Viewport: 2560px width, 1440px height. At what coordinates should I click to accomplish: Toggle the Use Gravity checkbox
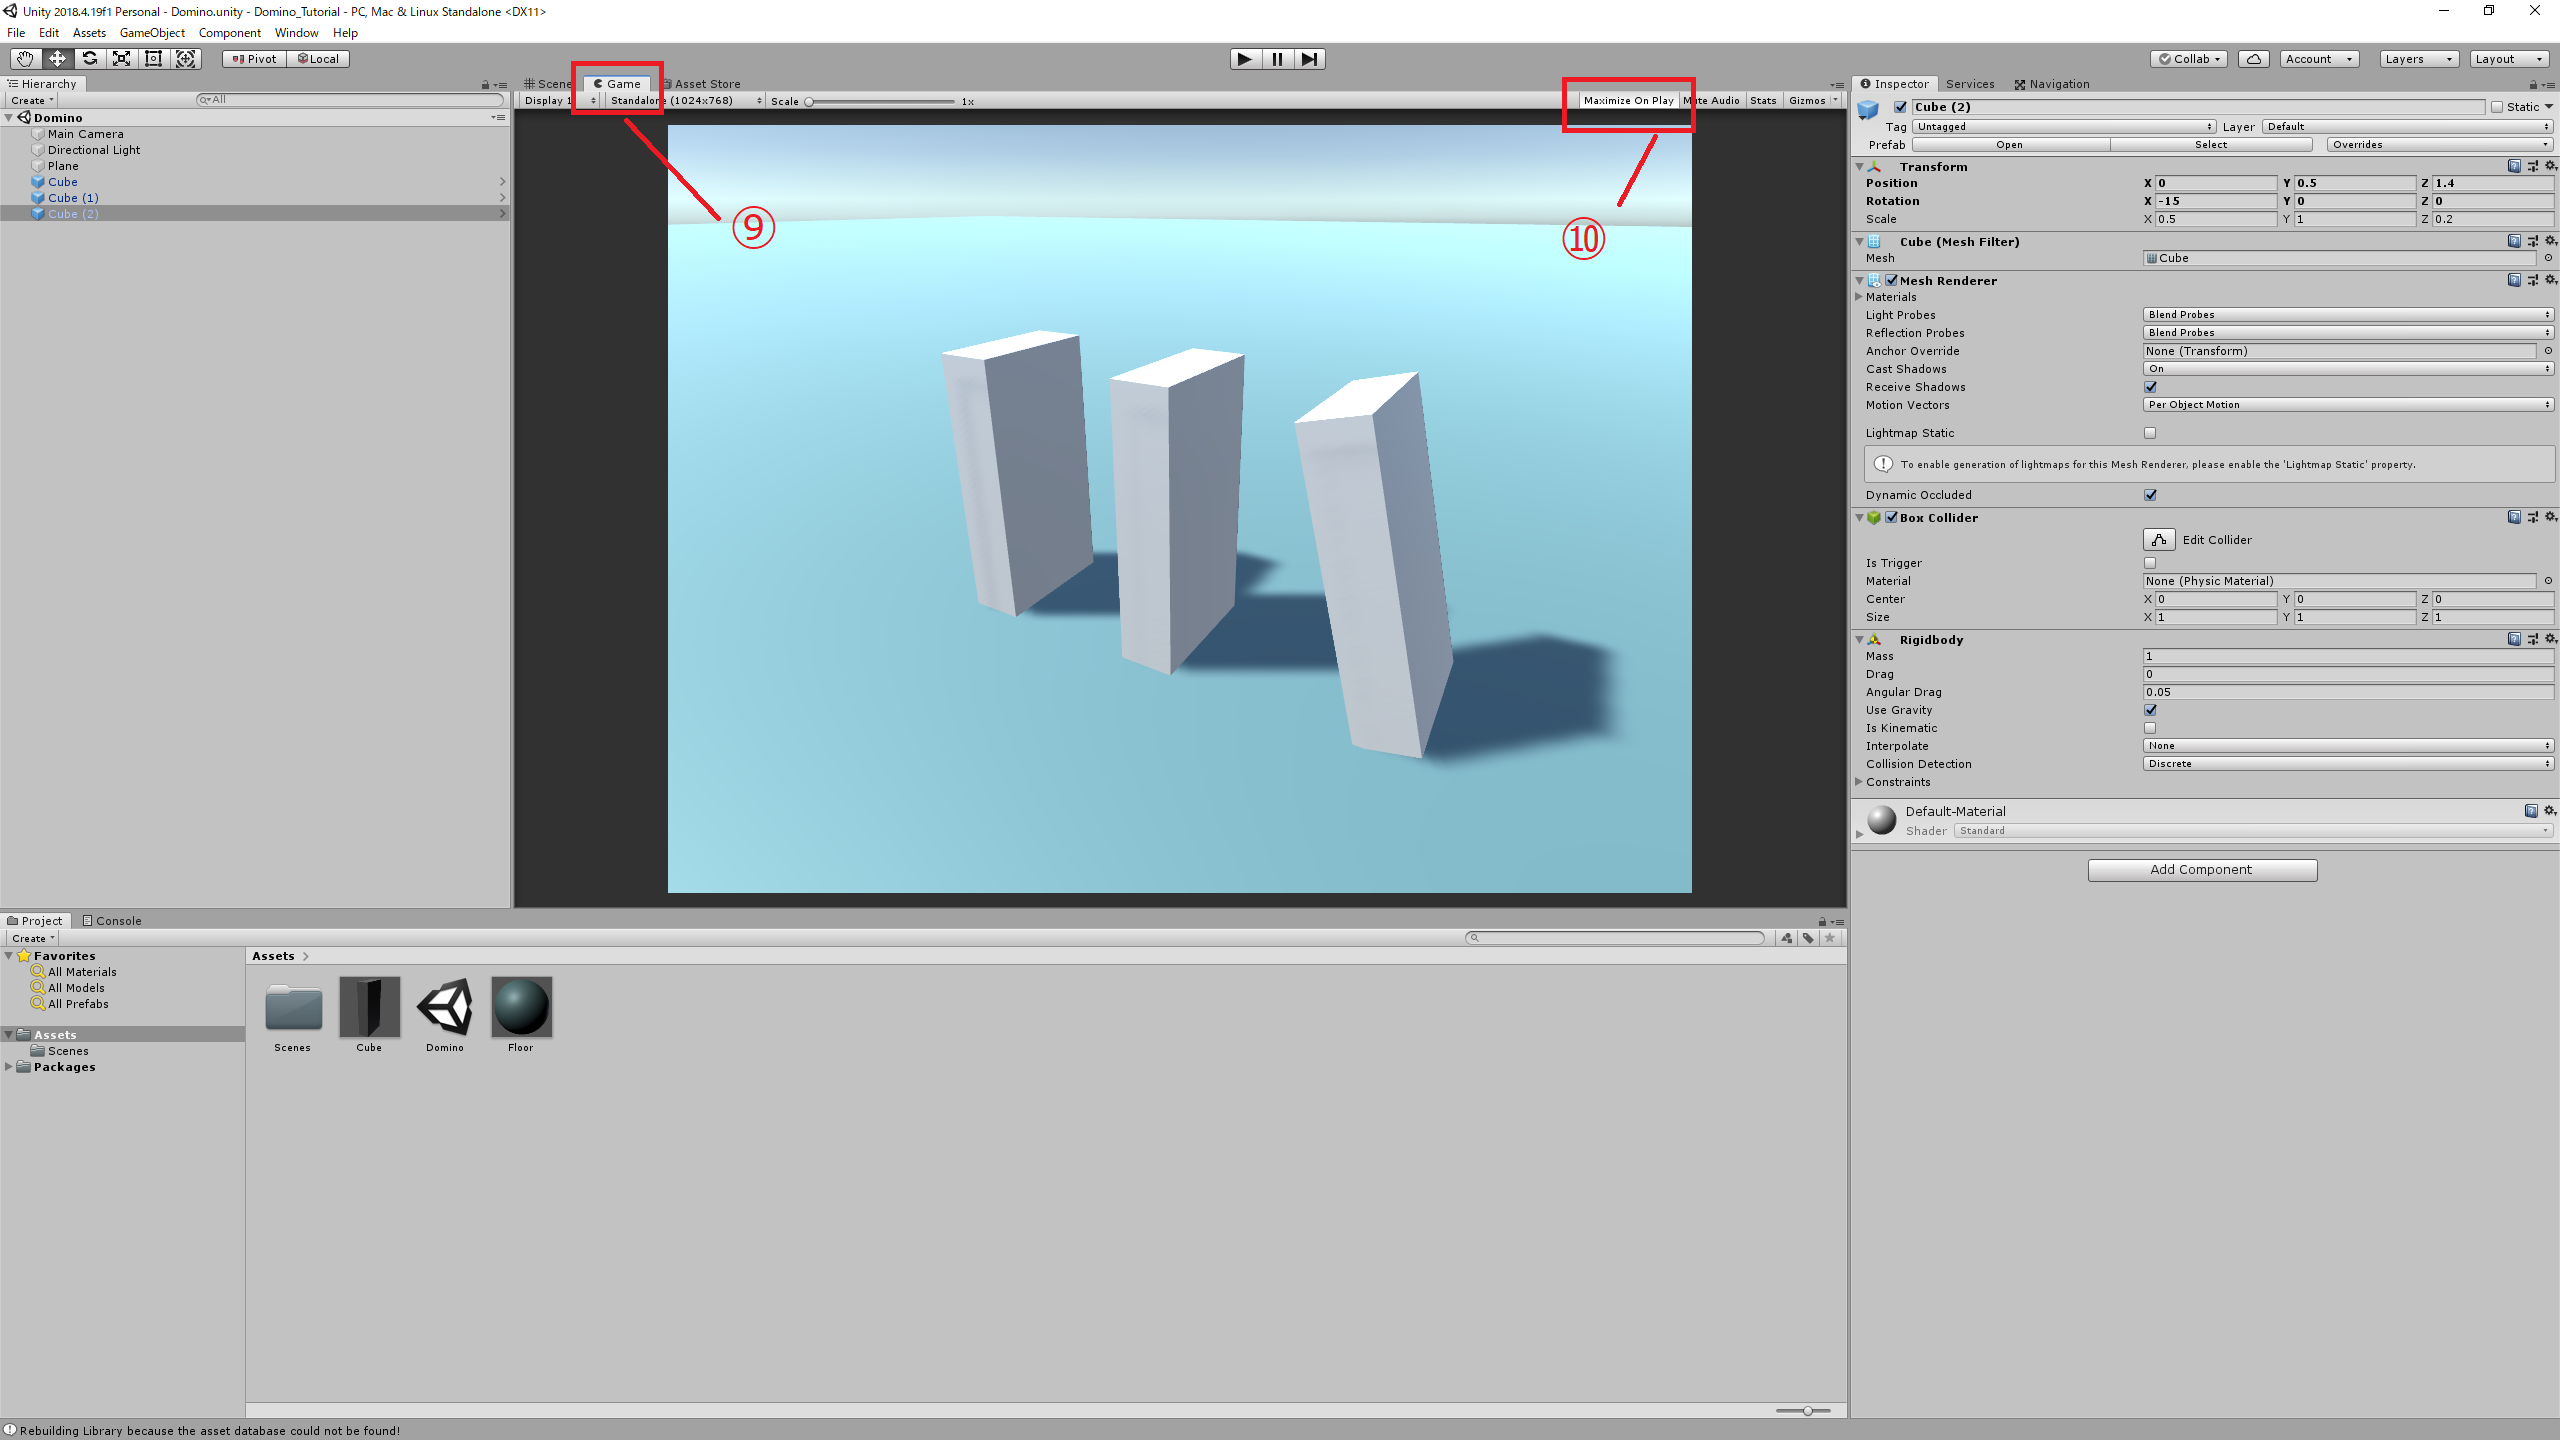click(x=2150, y=710)
